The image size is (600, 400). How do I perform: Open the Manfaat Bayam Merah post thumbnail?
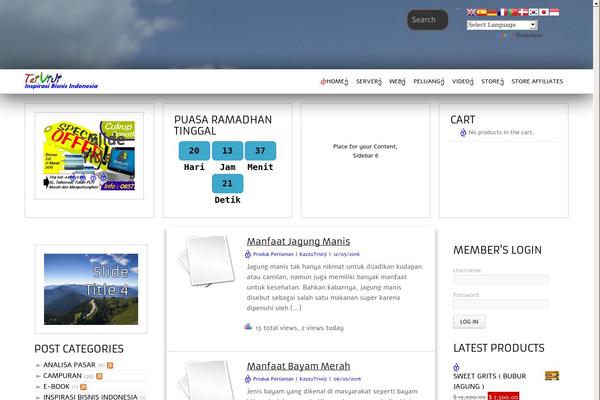206,380
